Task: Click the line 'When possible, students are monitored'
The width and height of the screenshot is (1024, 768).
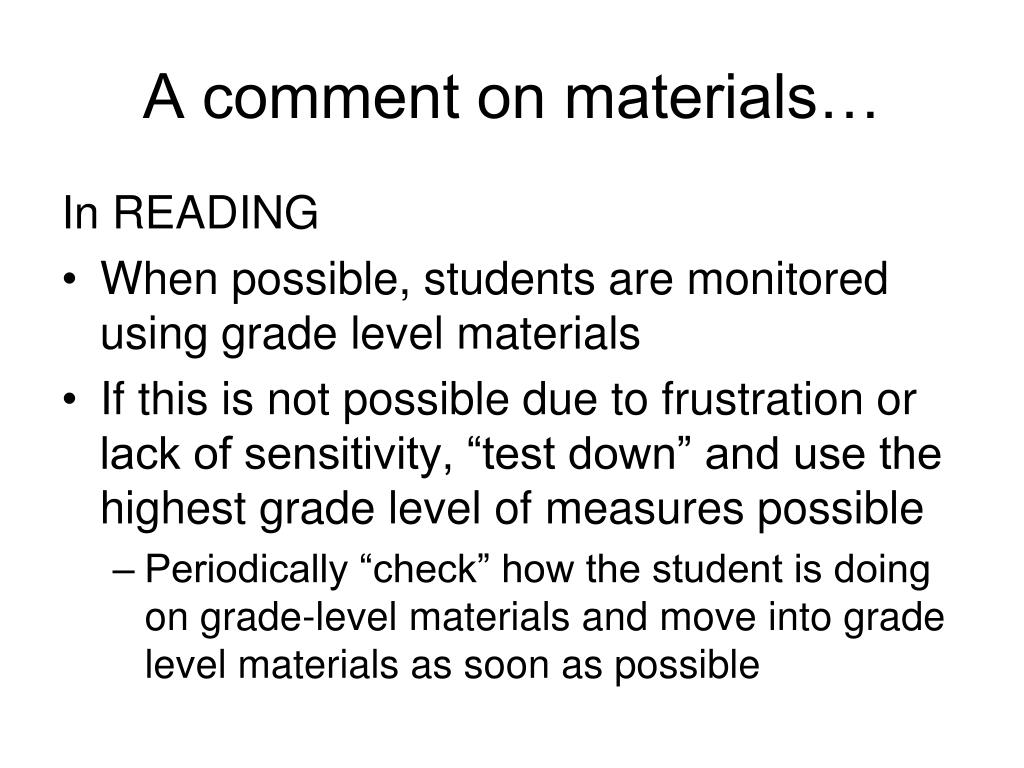Action: [x=494, y=280]
